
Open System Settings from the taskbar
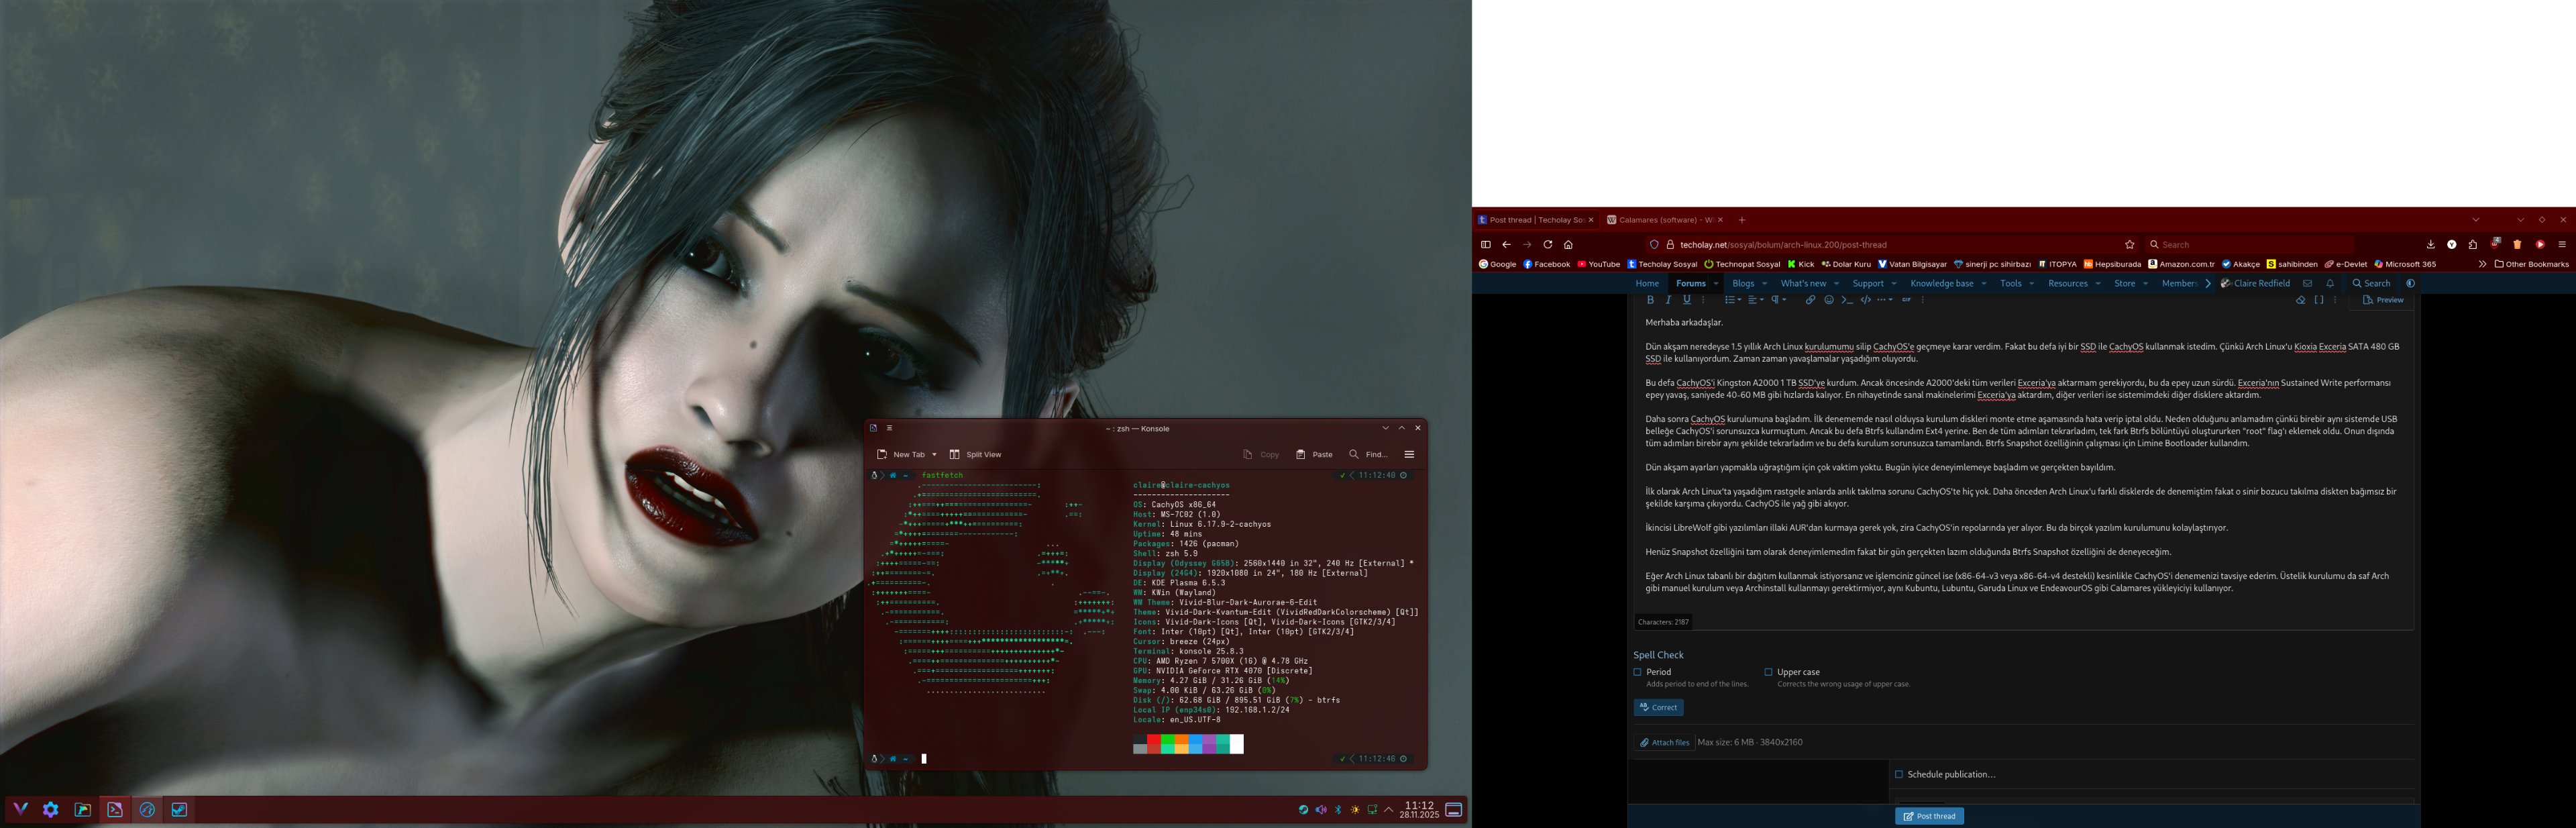51,810
